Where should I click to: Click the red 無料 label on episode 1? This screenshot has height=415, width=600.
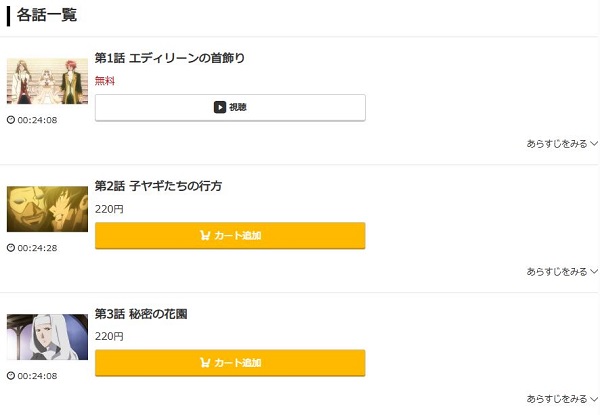(x=105, y=81)
